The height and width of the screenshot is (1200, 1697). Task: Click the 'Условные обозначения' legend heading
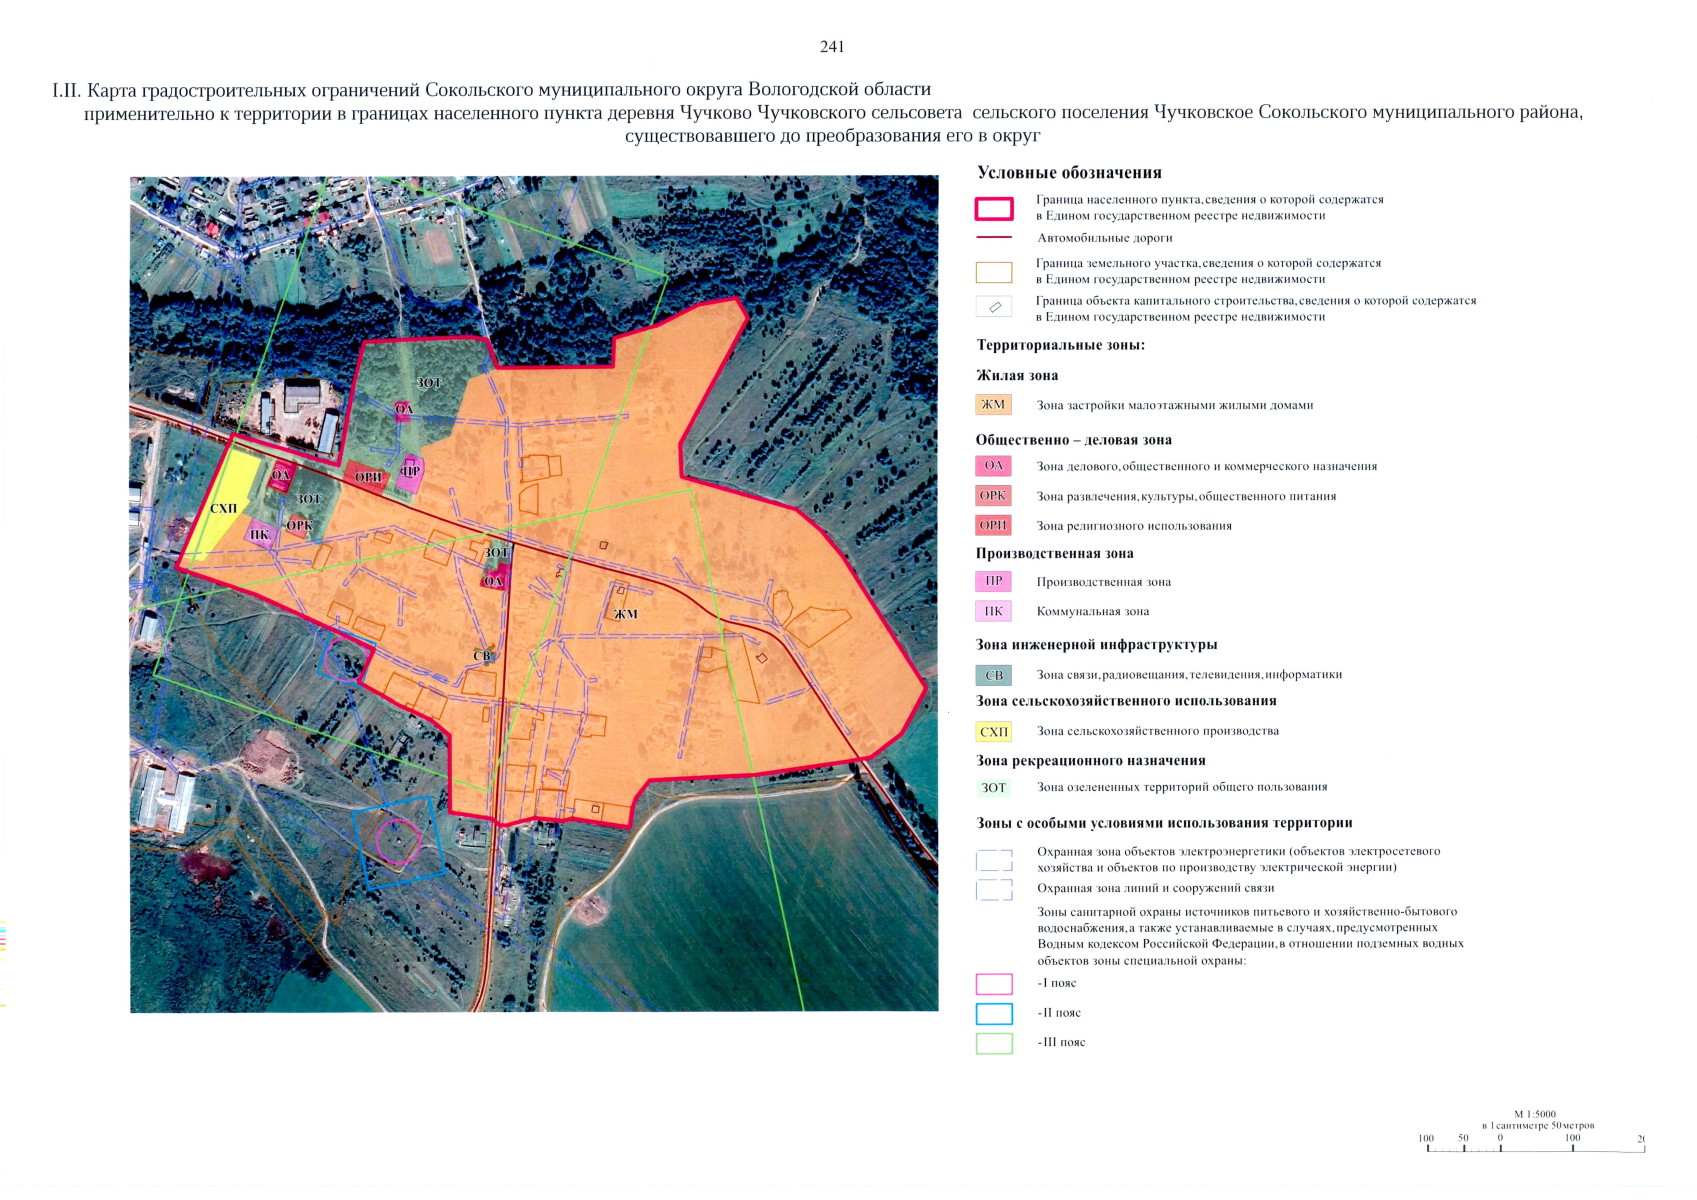[1069, 172]
